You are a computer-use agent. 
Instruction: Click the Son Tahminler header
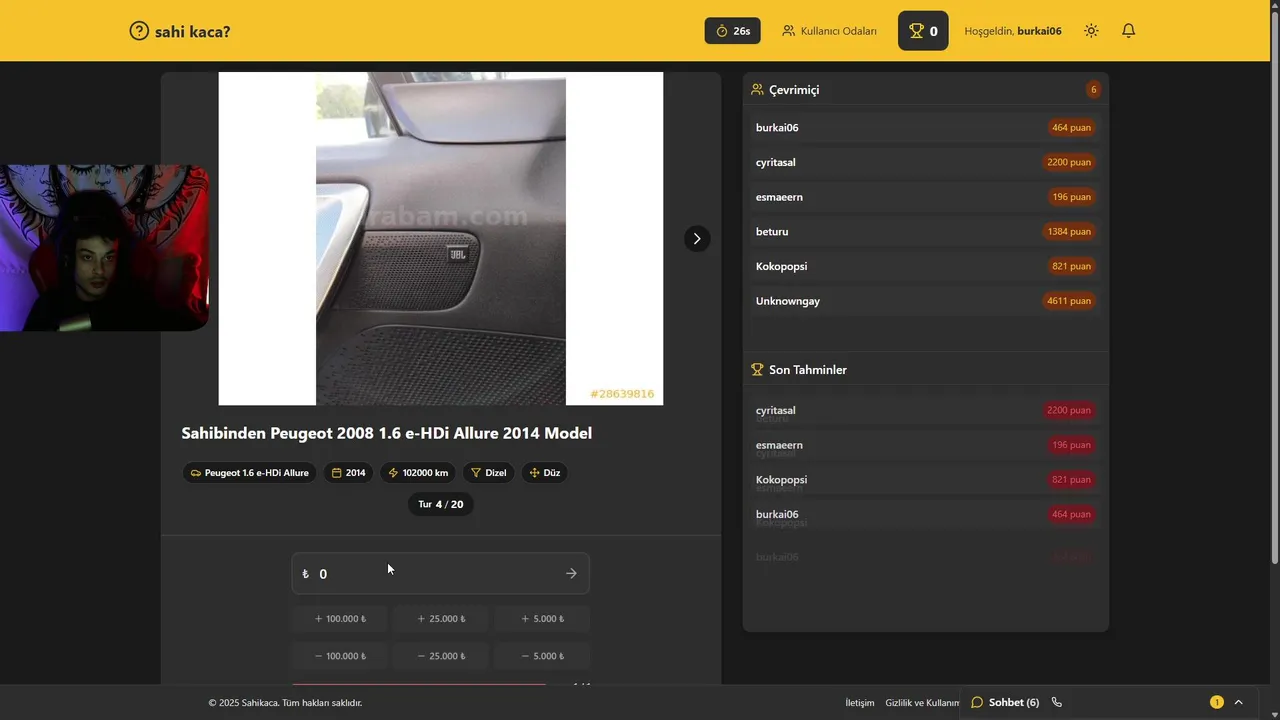[x=799, y=370]
